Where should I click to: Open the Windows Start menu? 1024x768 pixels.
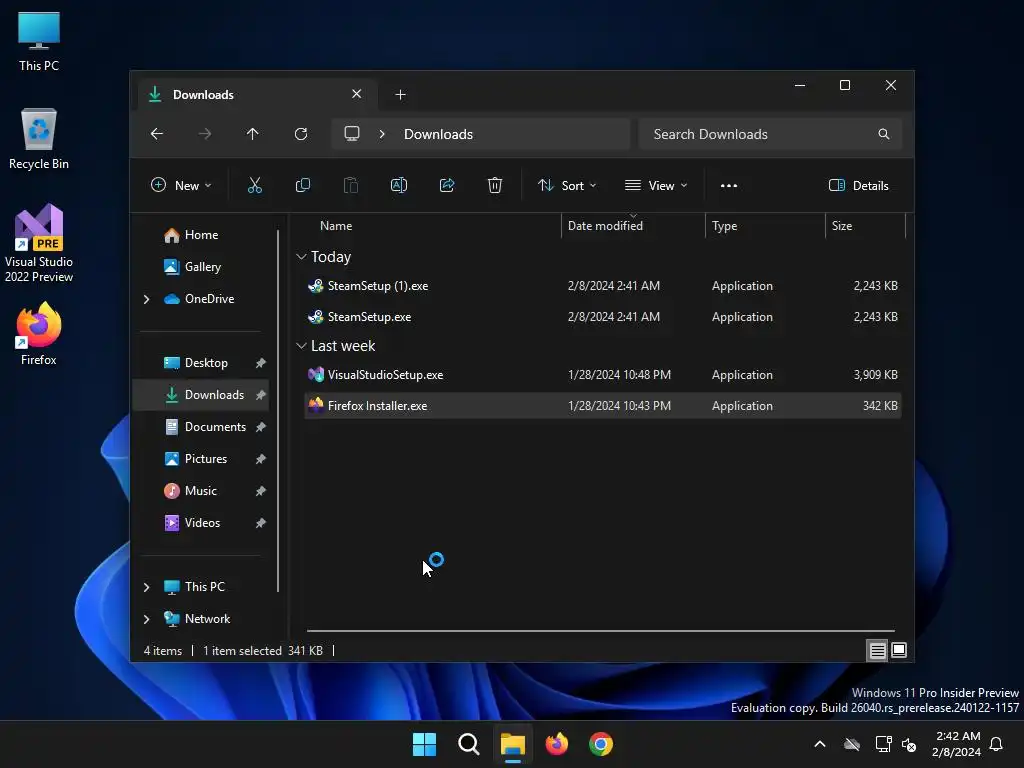pos(424,744)
